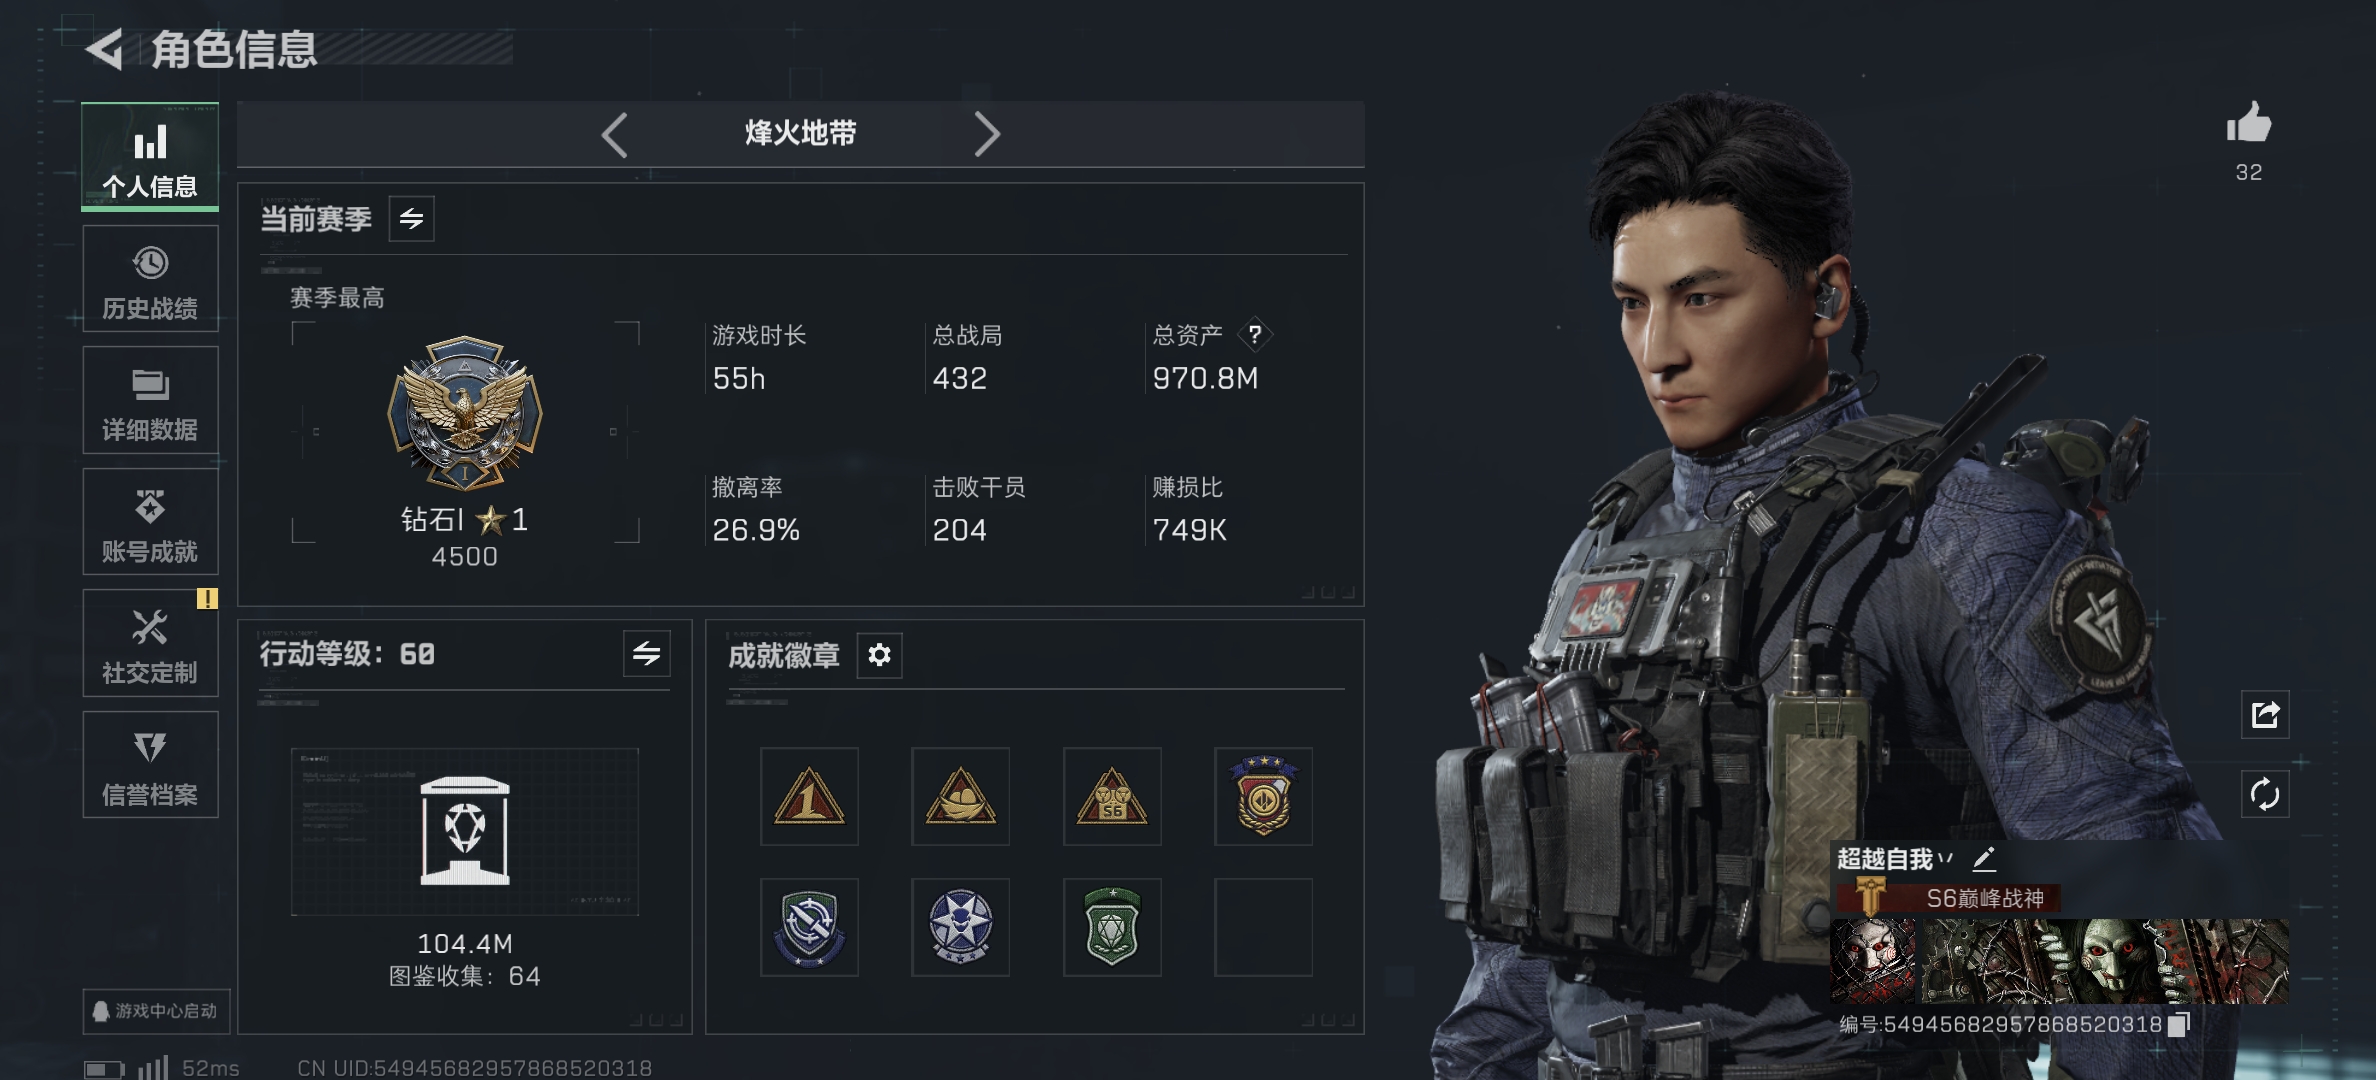Image resolution: width=2376 pixels, height=1080 pixels.
Task: Click the question mark next to 总资产
Action: 1255,334
